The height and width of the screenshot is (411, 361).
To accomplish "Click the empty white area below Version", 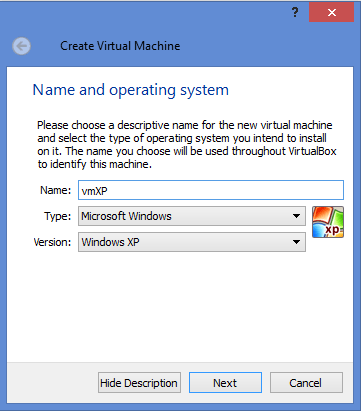I will pyautogui.click(x=180, y=307).
